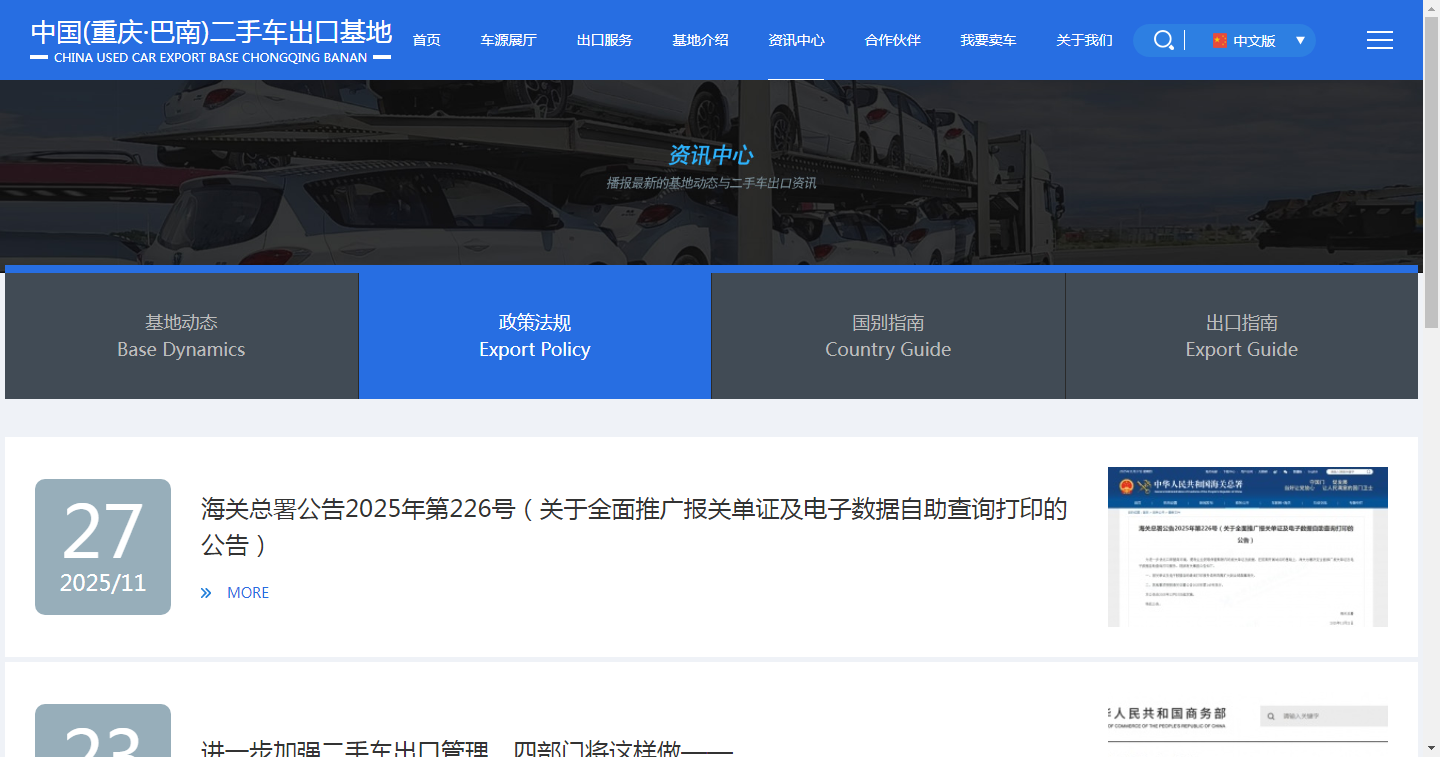Click the vertical page scrollbar
This screenshot has height=757, width=1440.
[1431, 200]
